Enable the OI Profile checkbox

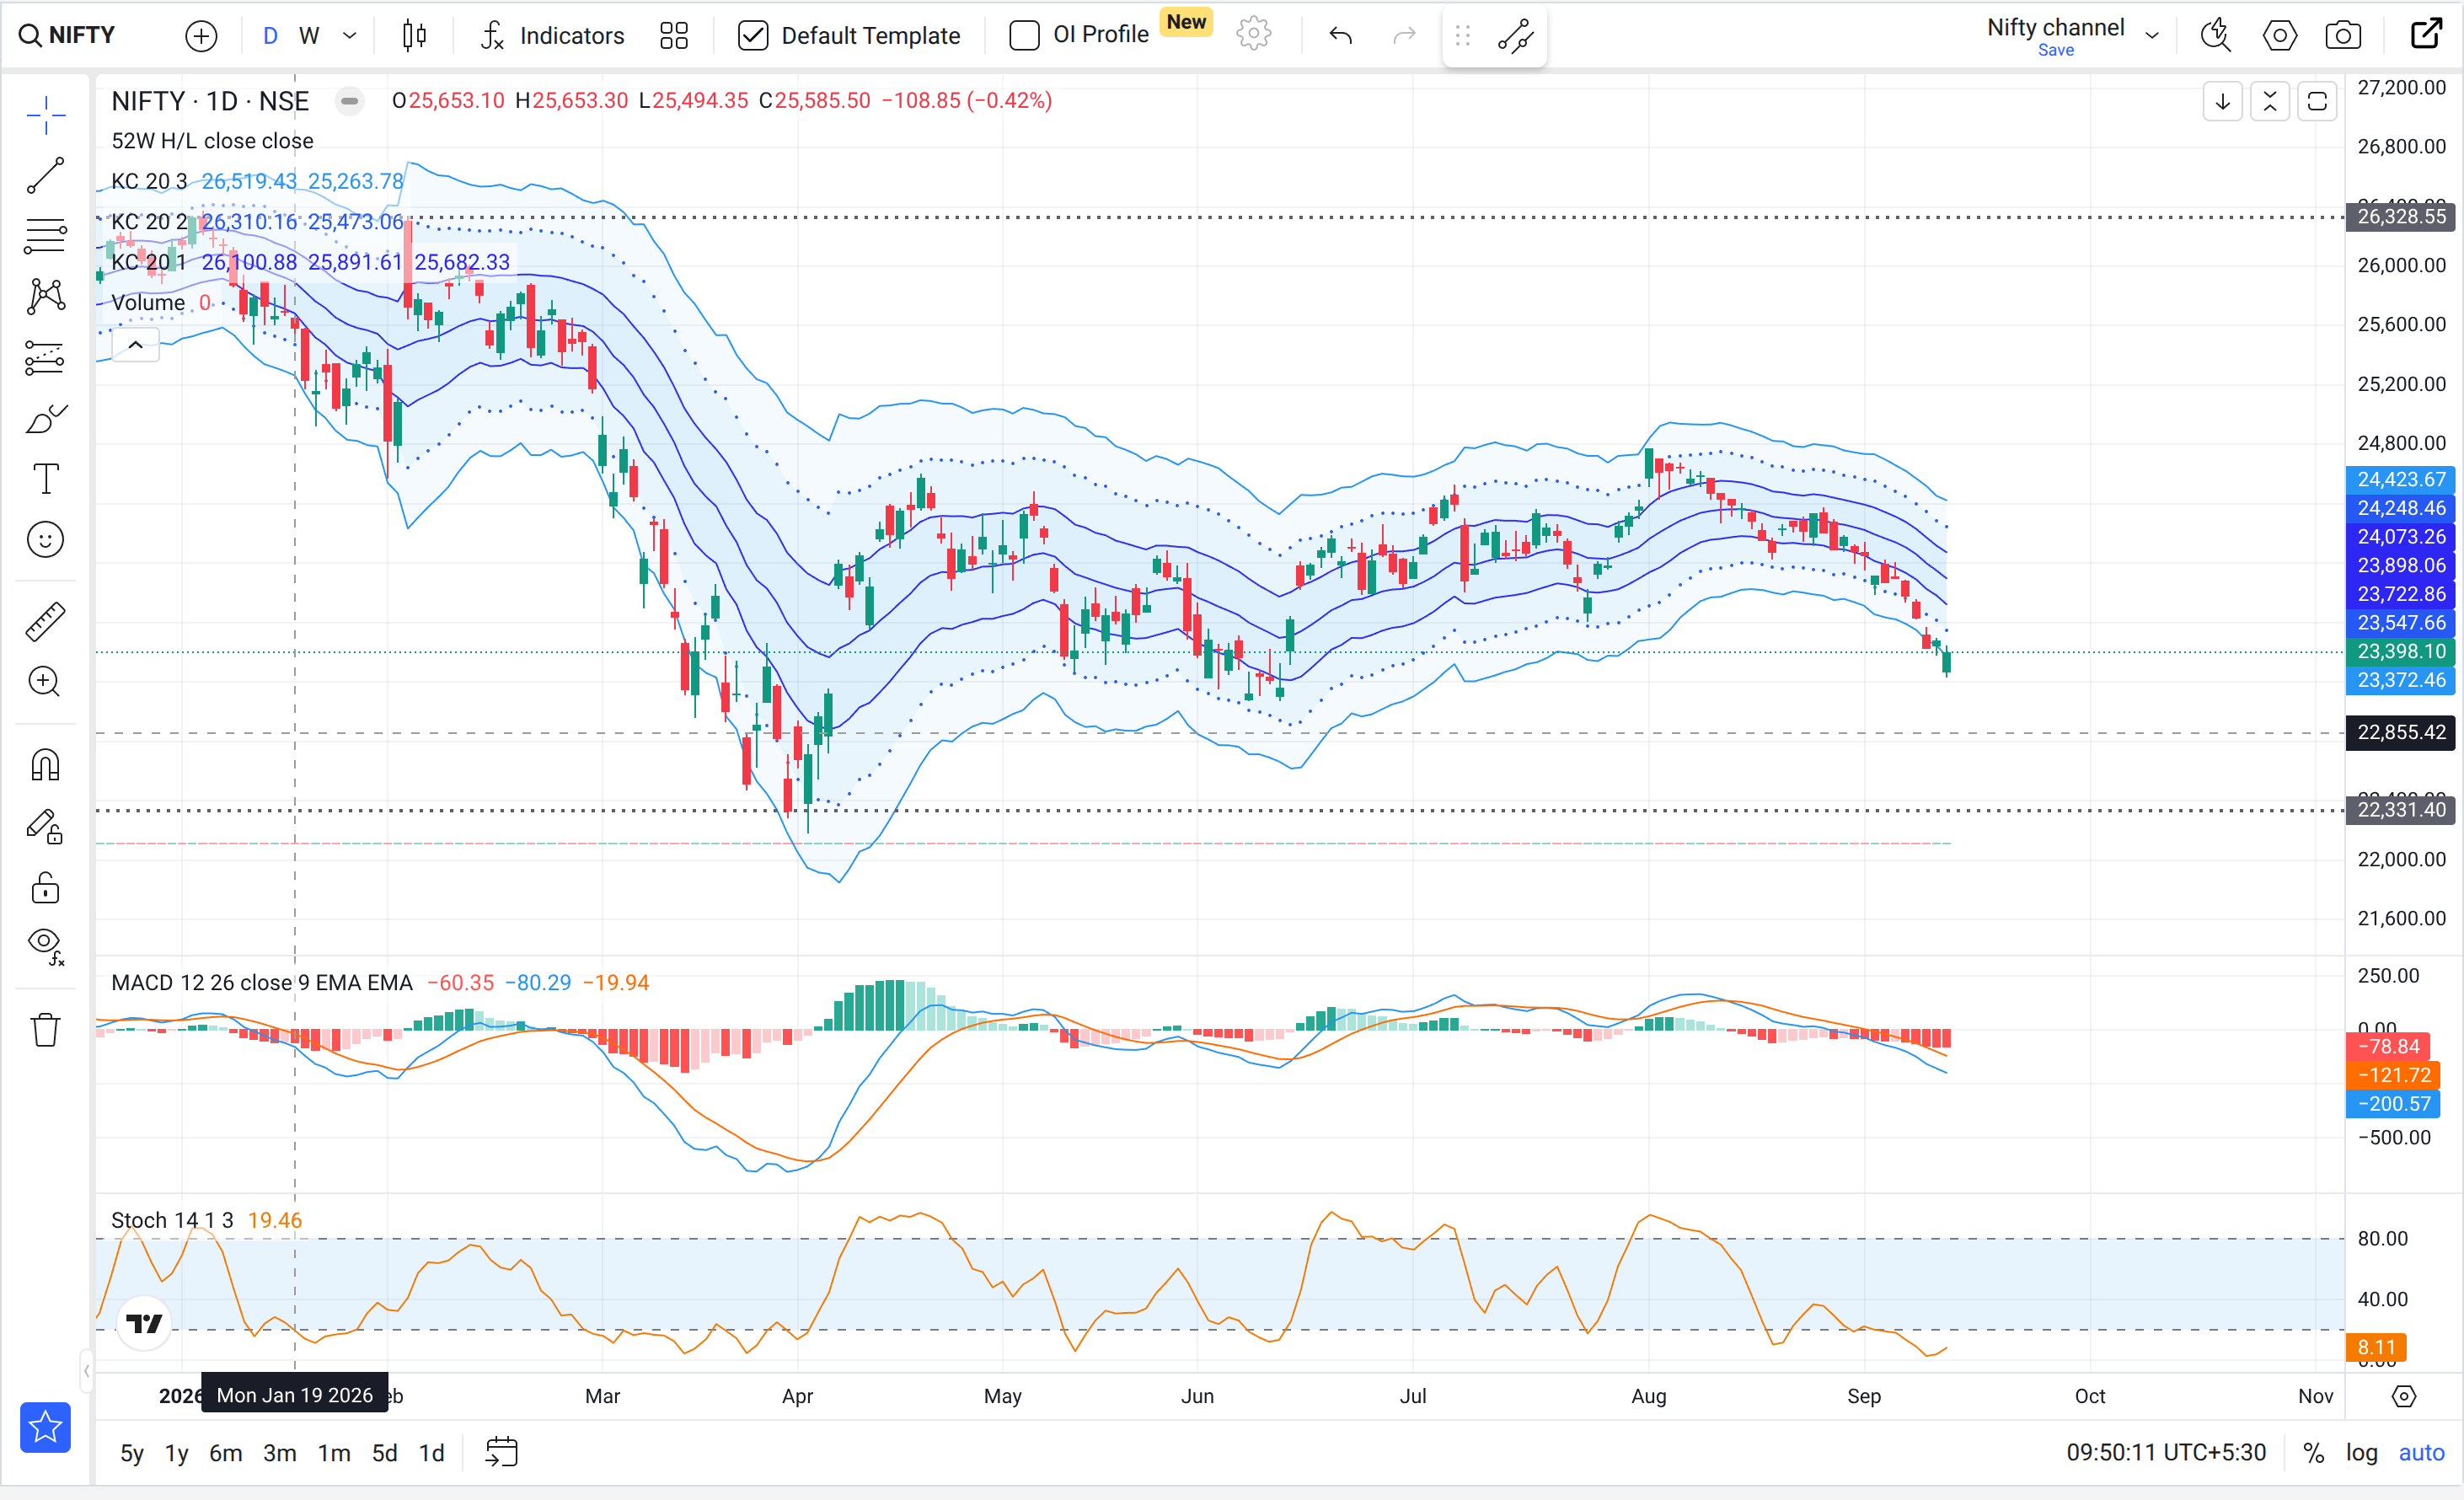pos(1024,36)
